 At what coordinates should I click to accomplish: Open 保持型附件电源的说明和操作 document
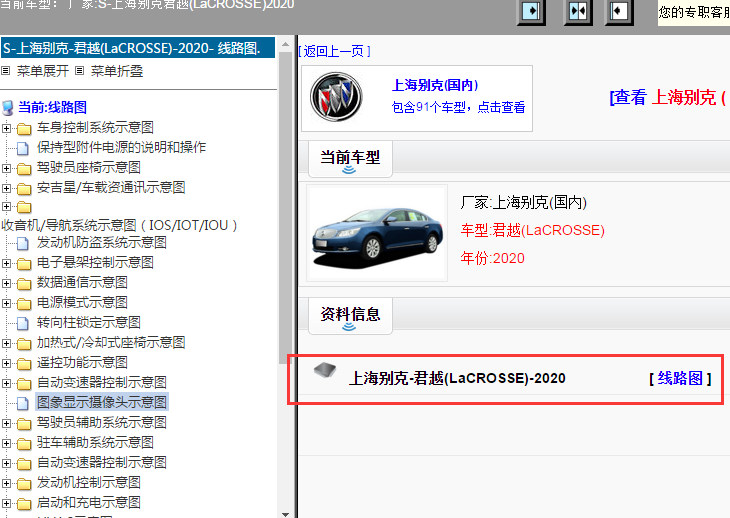coord(121,148)
